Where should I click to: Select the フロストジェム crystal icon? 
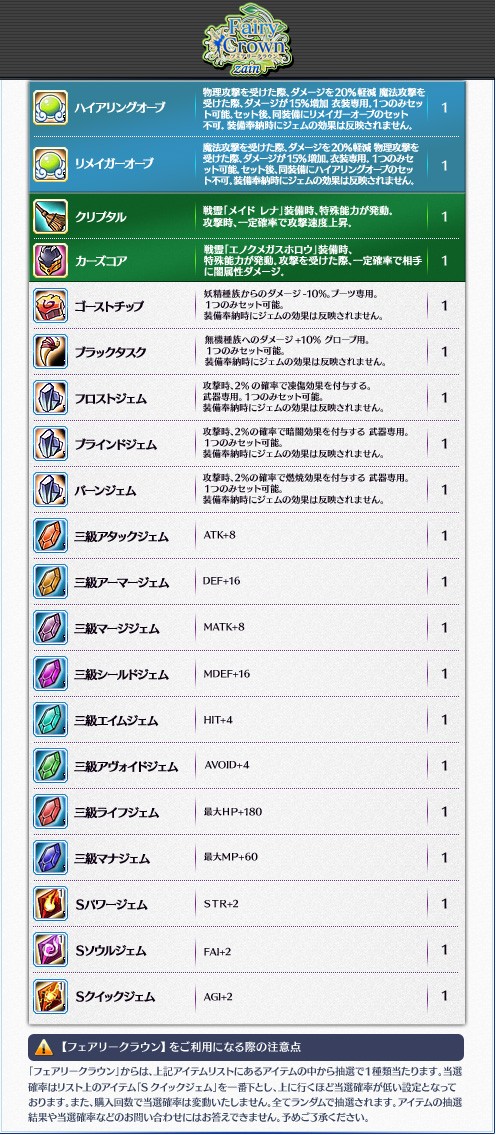(x=51, y=397)
